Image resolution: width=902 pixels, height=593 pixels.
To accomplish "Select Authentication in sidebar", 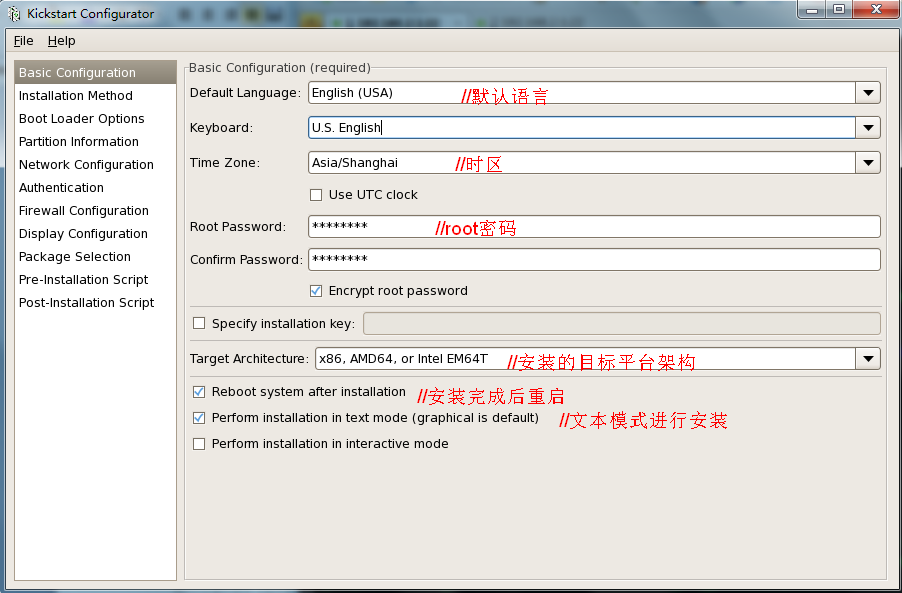I will (95, 188).
